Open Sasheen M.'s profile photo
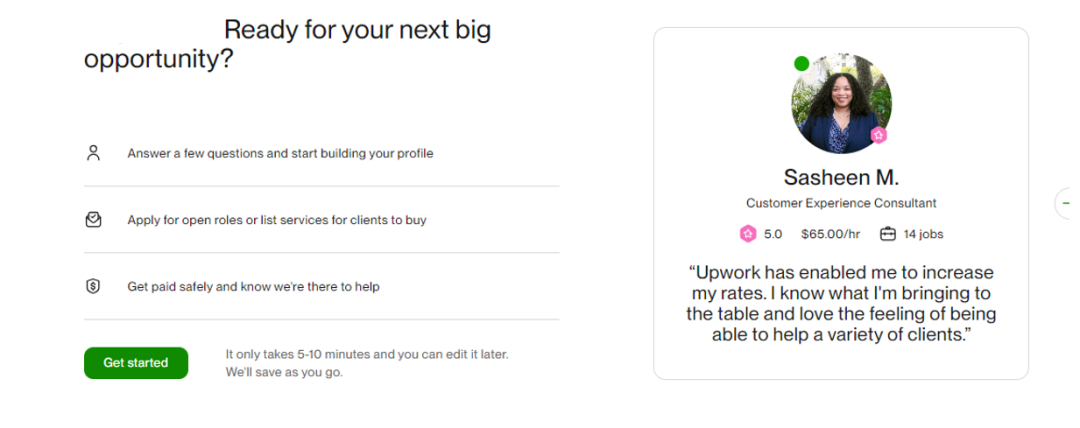 click(x=839, y=102)
